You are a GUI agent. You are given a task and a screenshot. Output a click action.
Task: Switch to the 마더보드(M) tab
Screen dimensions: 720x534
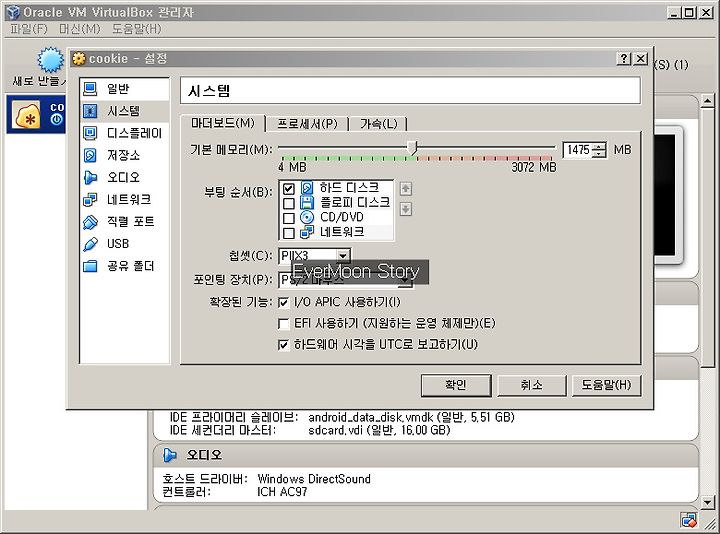(223, 124)
